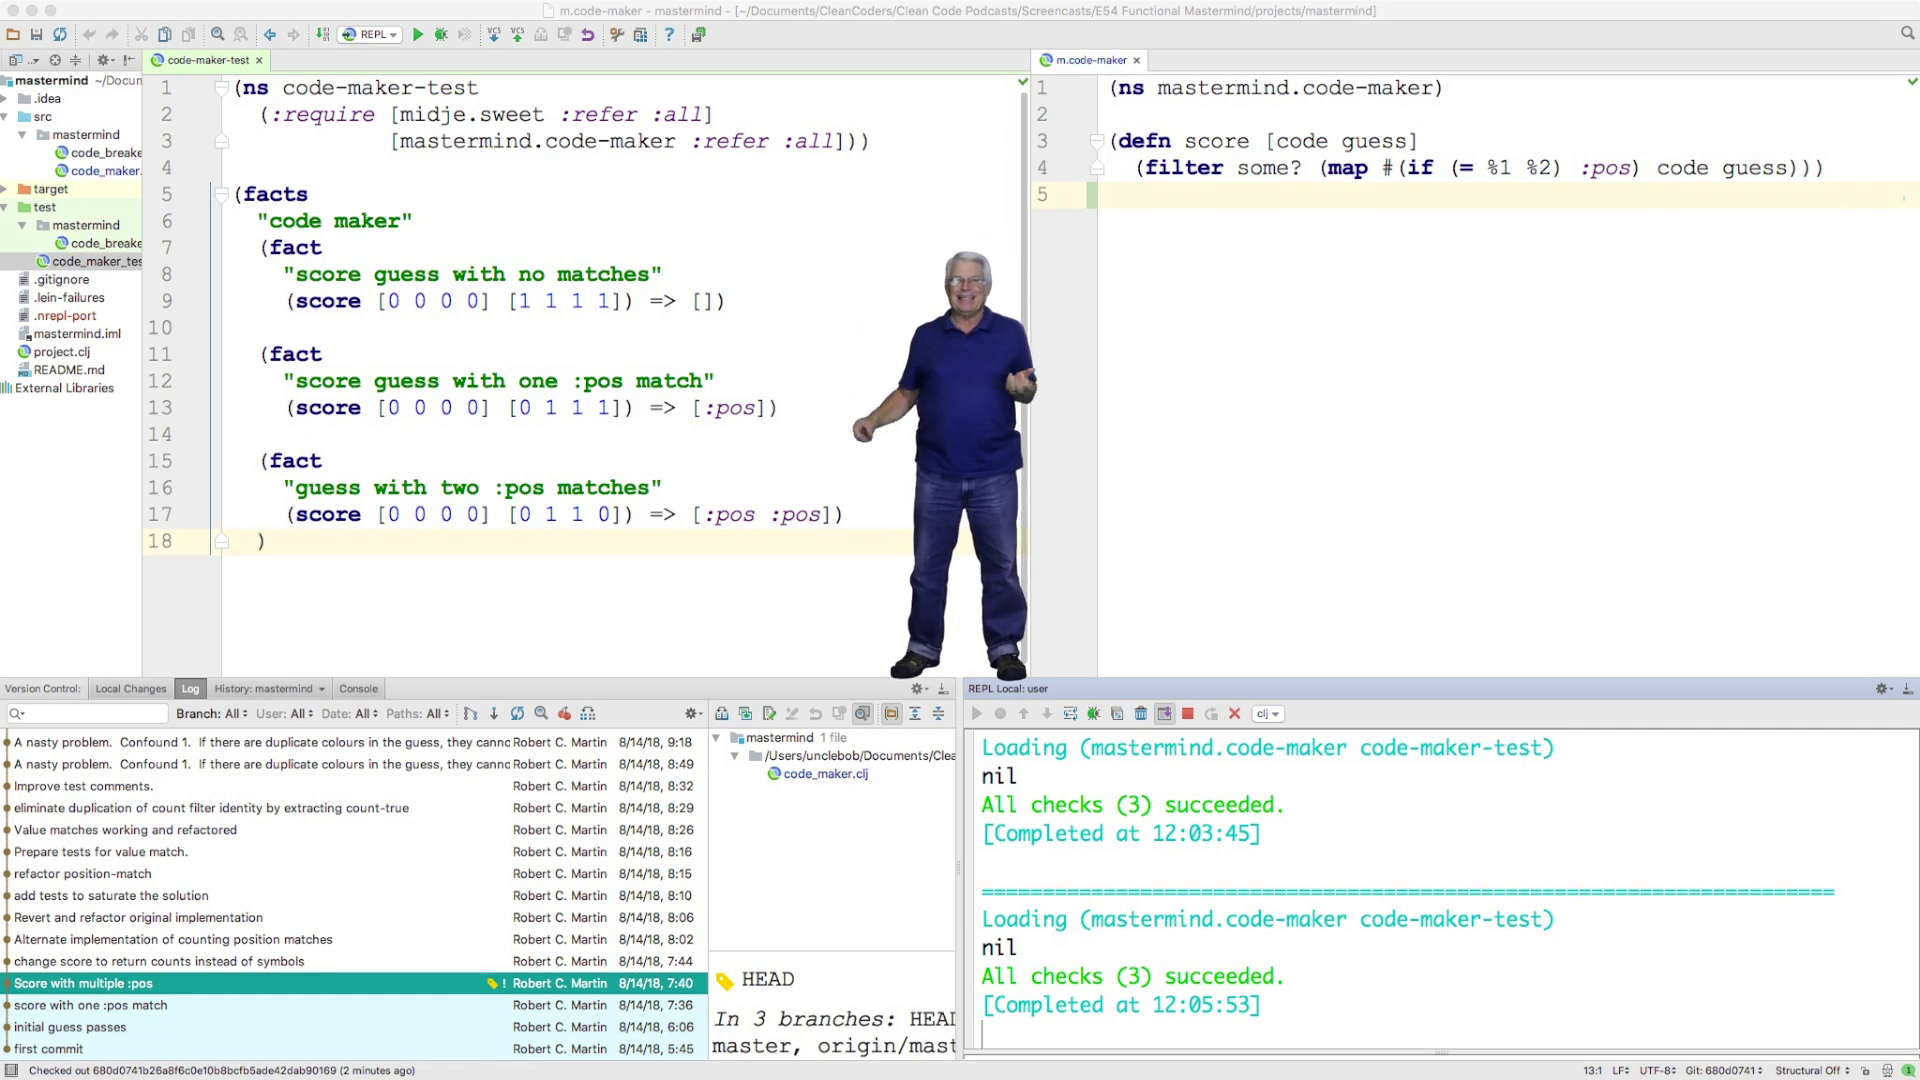Collapse the test folder
The height and width of the screenshot is (1080, 1920).
click(5, 207)
